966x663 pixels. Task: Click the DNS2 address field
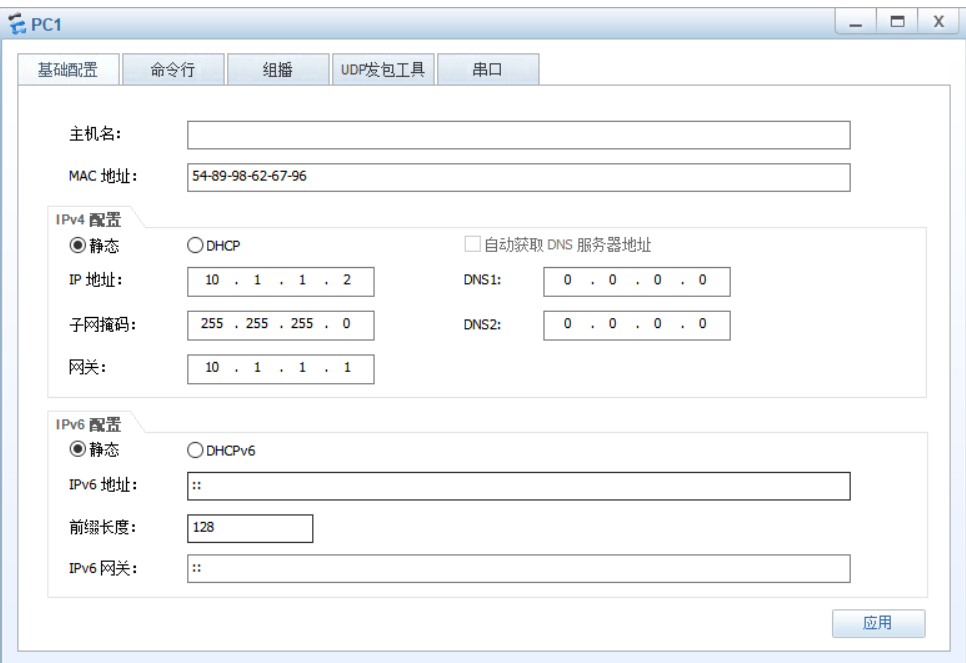(x=637, y=325)
